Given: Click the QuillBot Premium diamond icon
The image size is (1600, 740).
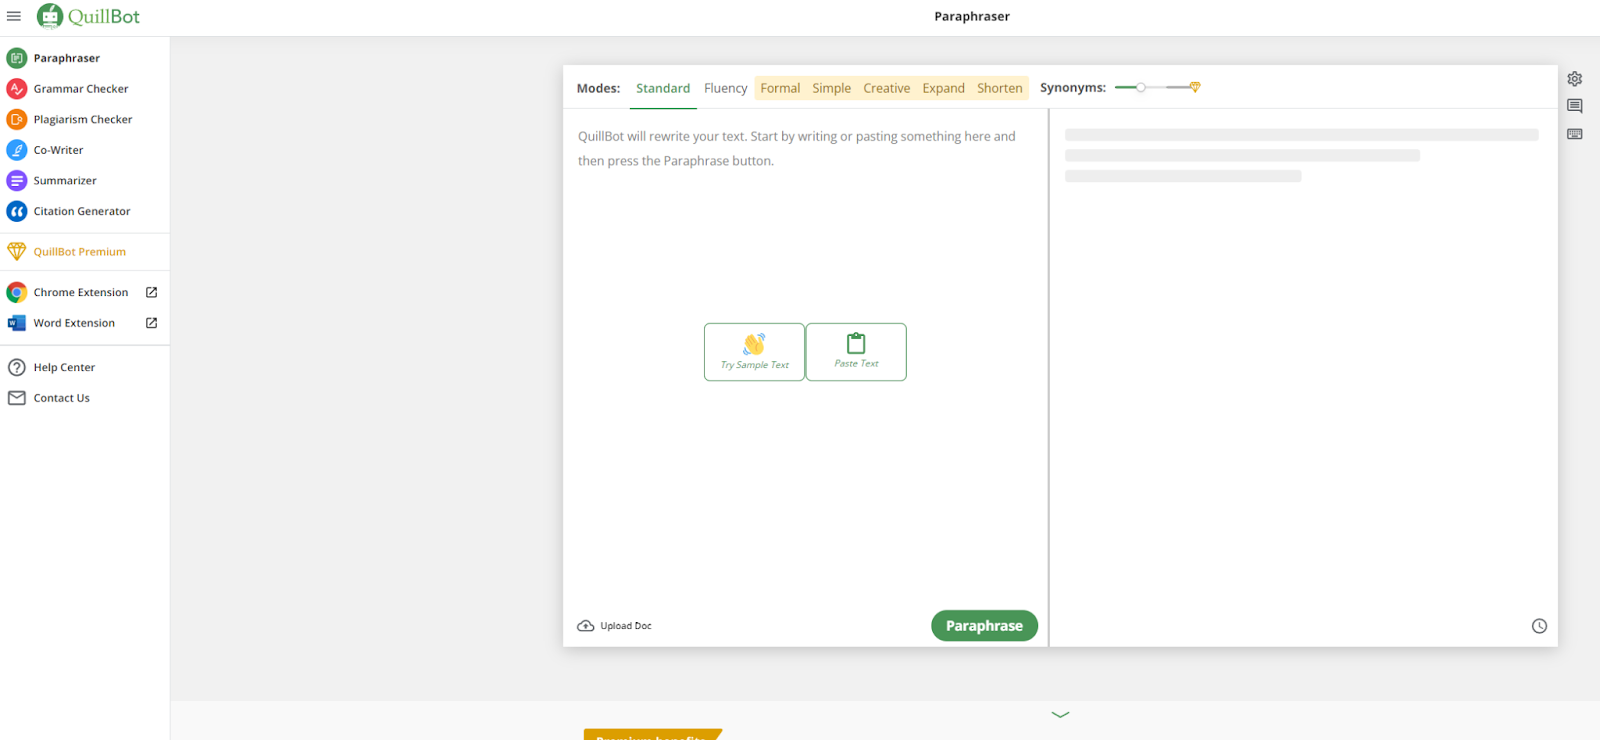Looking at the screenshot, I should [x=17, y=252].
